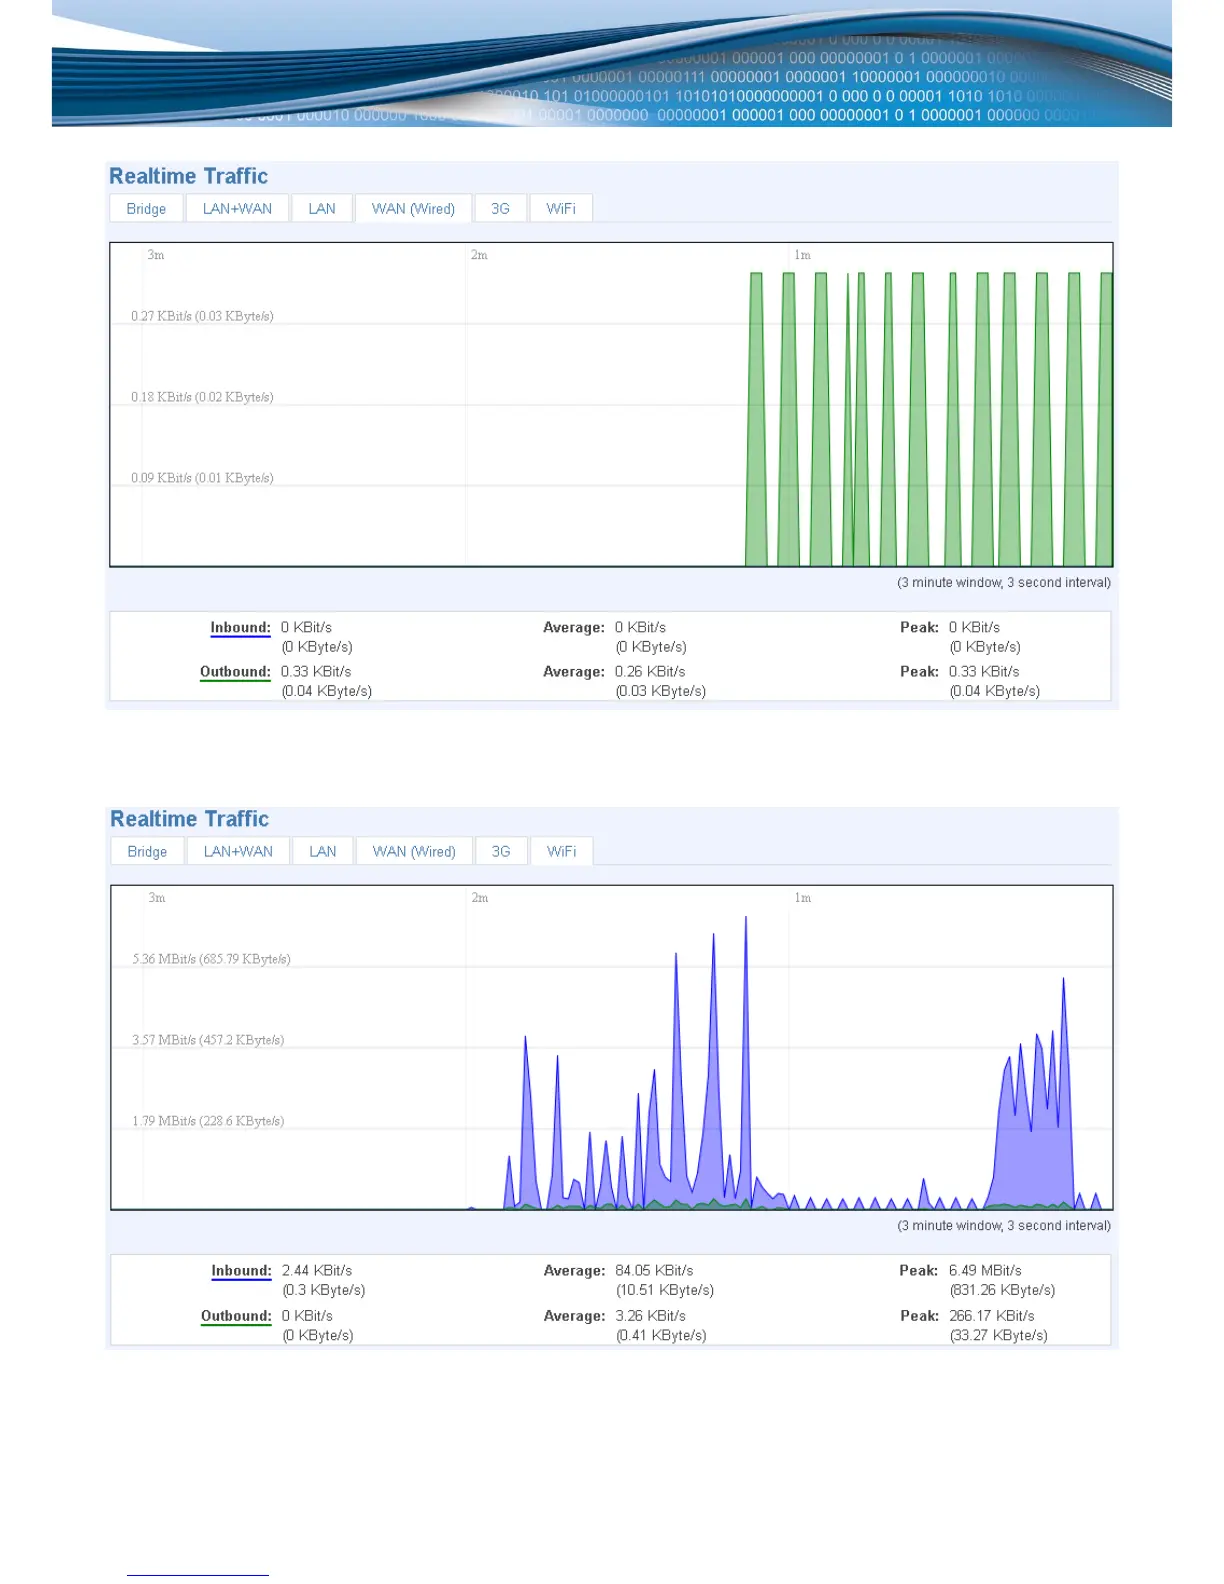Click the Outbound label showing 0.33 KBit/s
The image size is (1224, 1584).
pyautogui.click(x=235, y=672)
